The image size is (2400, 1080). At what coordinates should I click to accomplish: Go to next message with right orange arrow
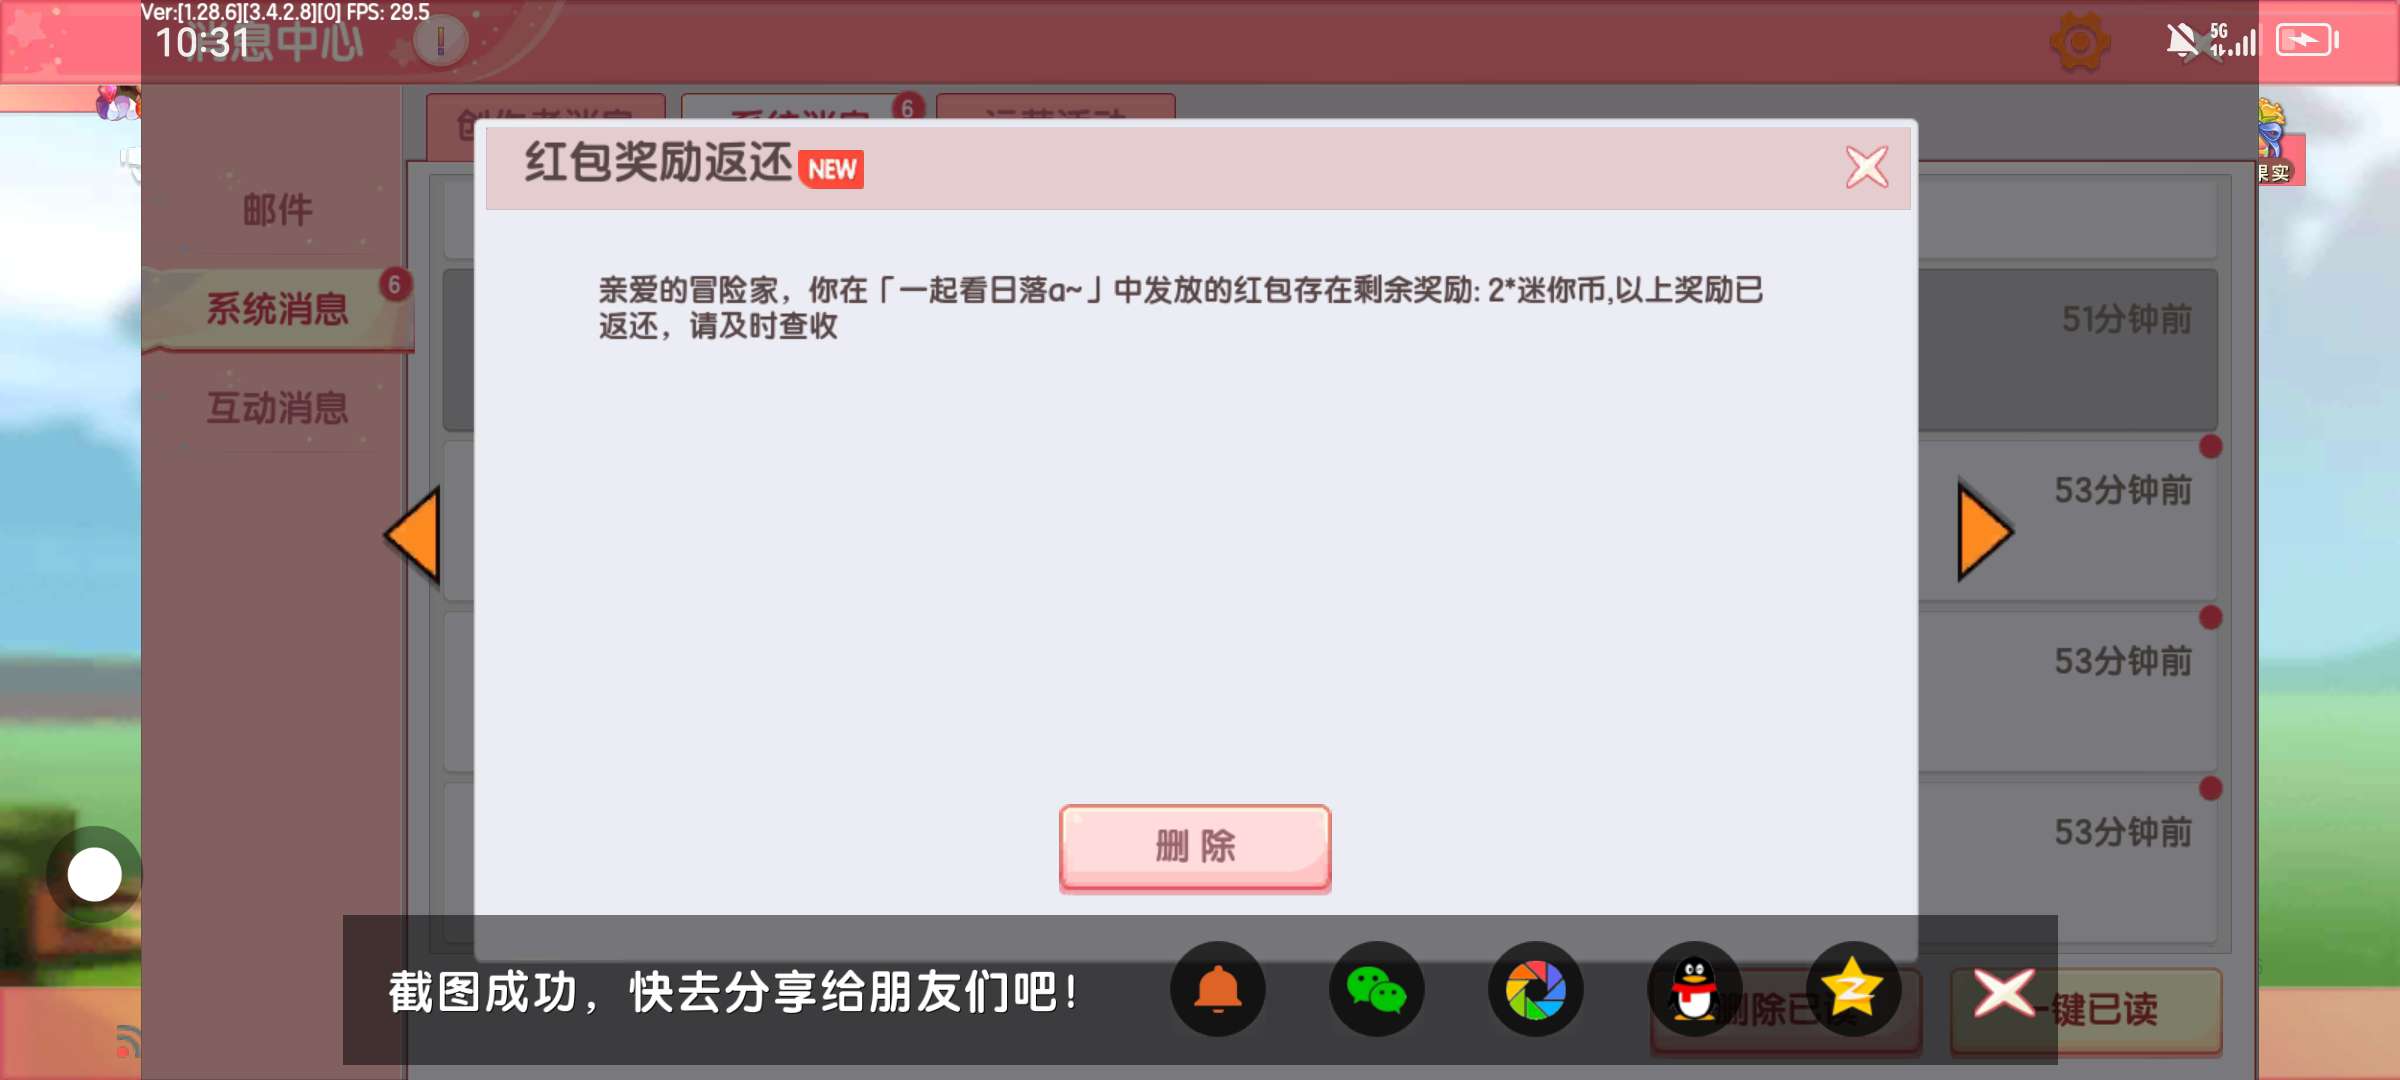pyautogui.click(x=1985, y=531)
